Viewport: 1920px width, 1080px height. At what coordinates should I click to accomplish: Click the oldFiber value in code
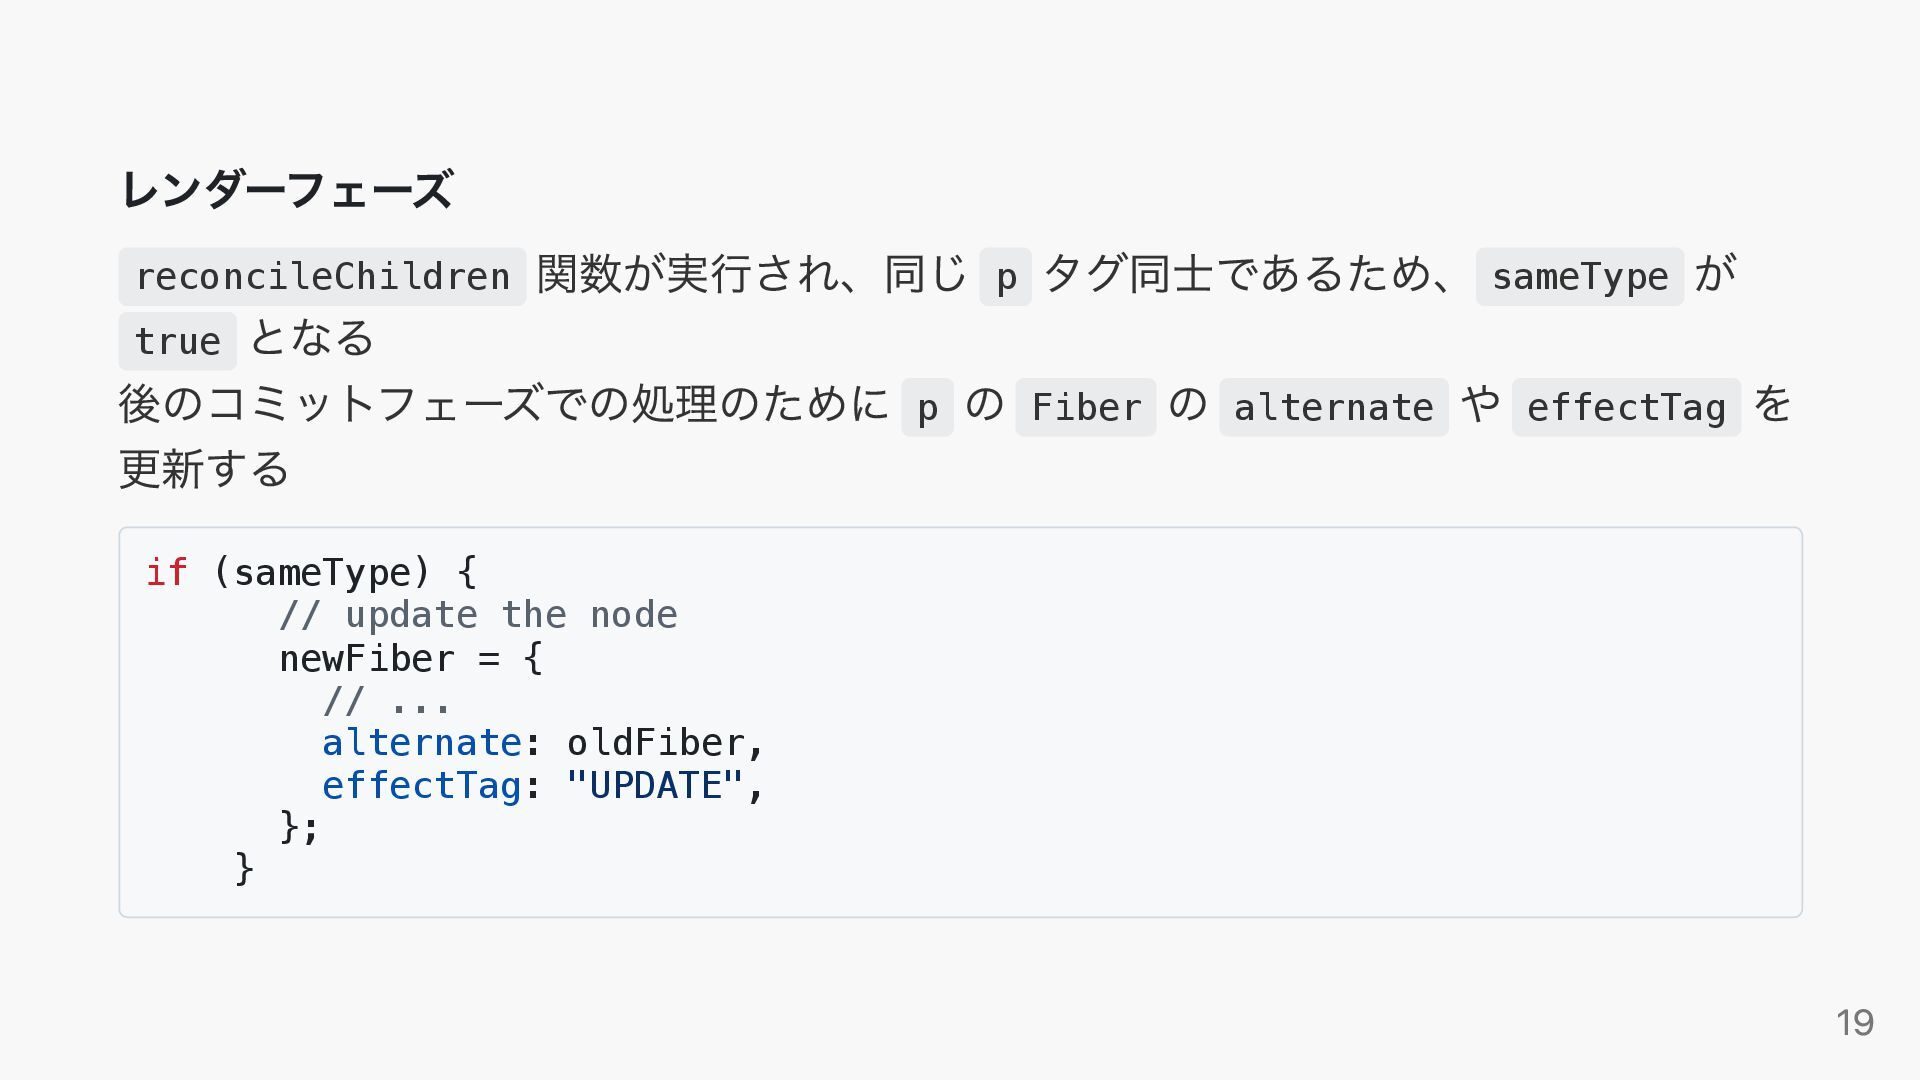pyautogui.click(x=656, y=743)
